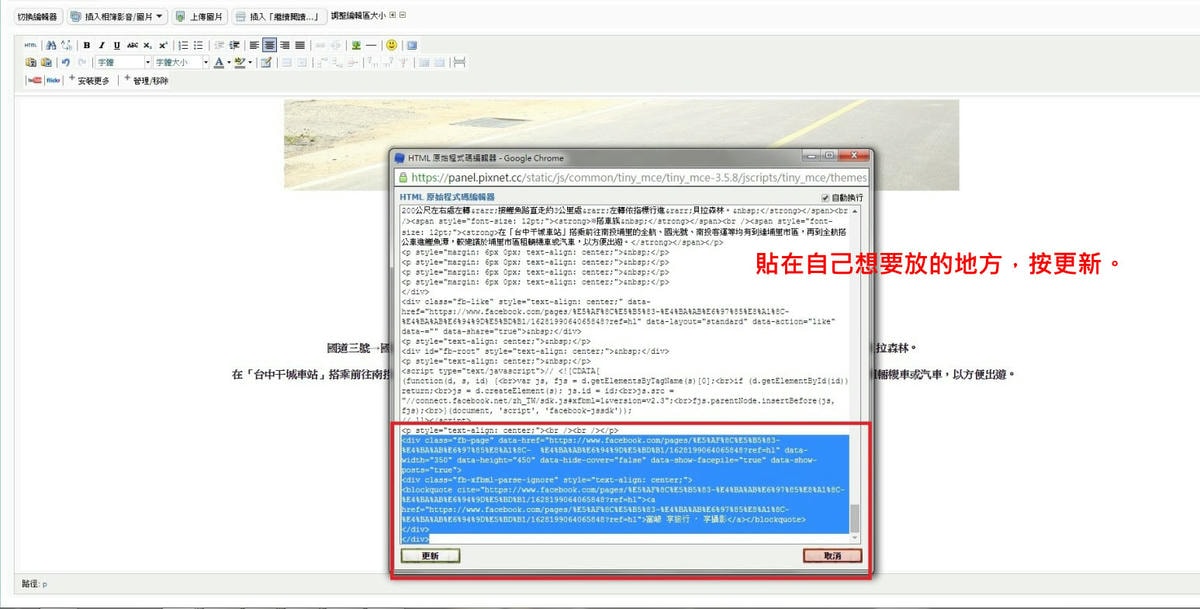Viewport: 1200px width, 609px height.
Task: Click the insert media icon after the smiley
Action: 412,45
